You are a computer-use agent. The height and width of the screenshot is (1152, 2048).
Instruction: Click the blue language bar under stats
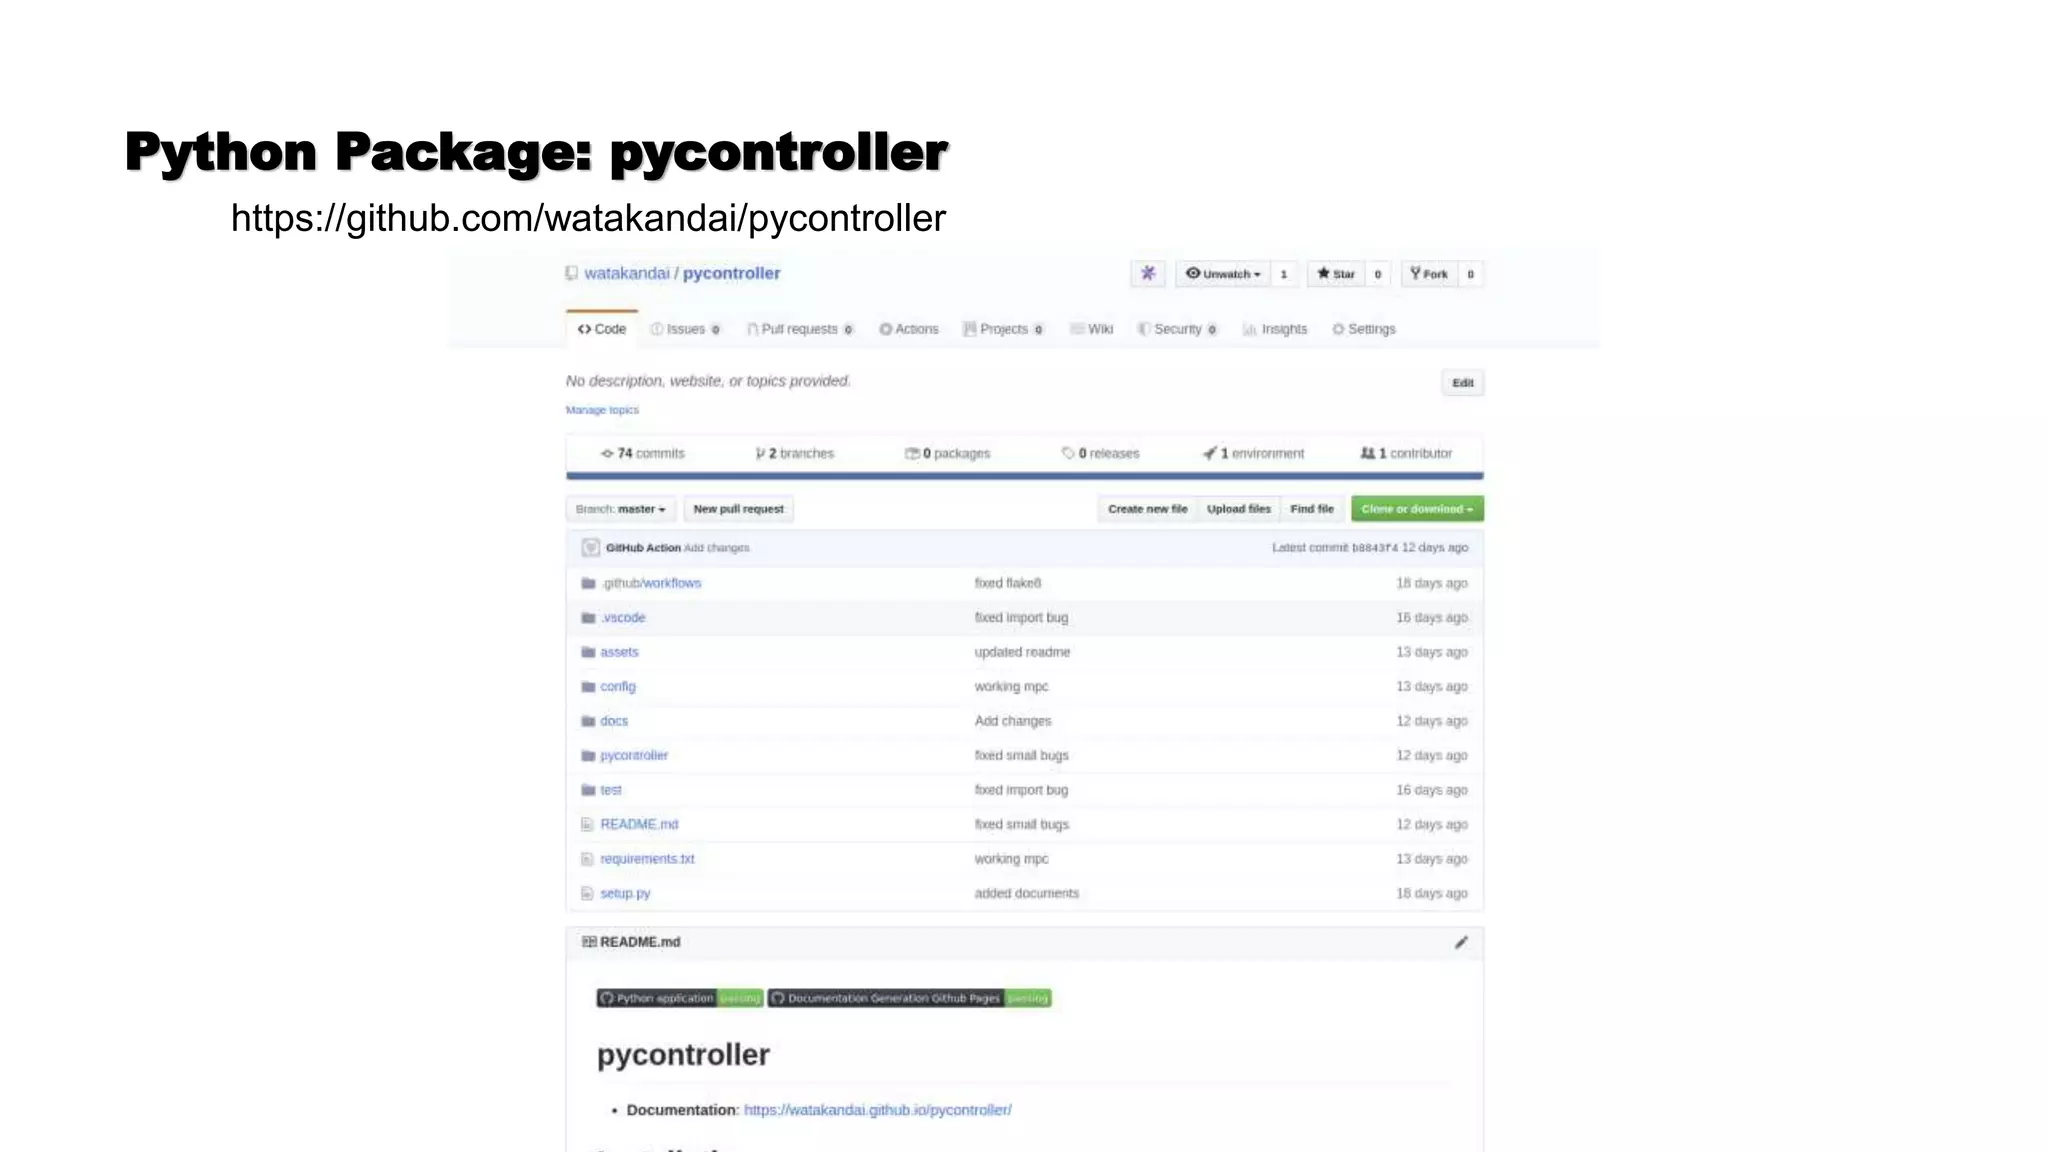1024,476
